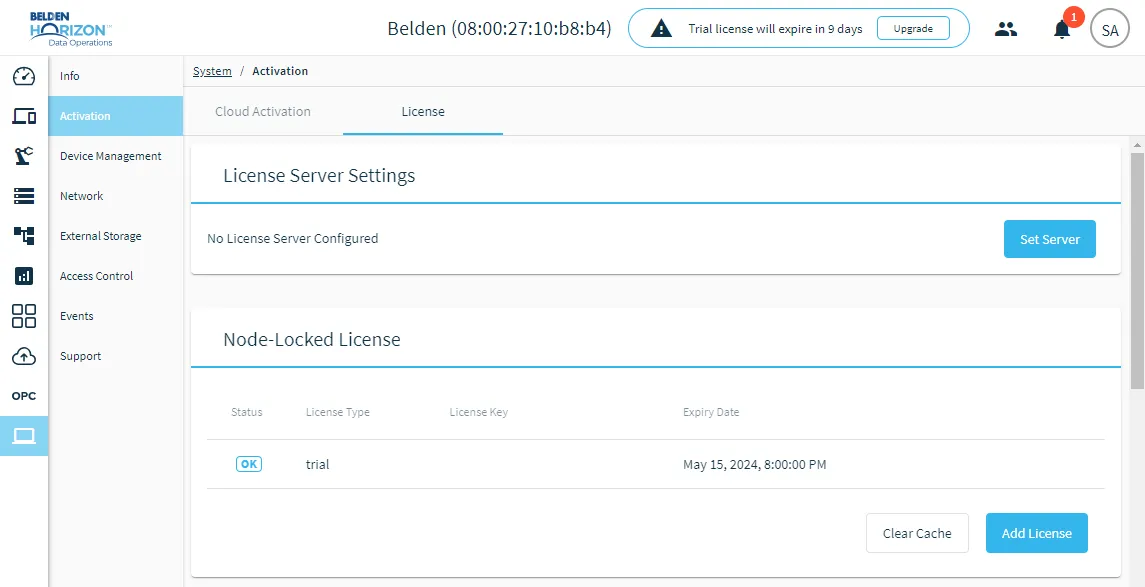Viewport: 1145px width, 587px height.
Task: Open the OPC icon in sidebar
Action: click(24, 396)
